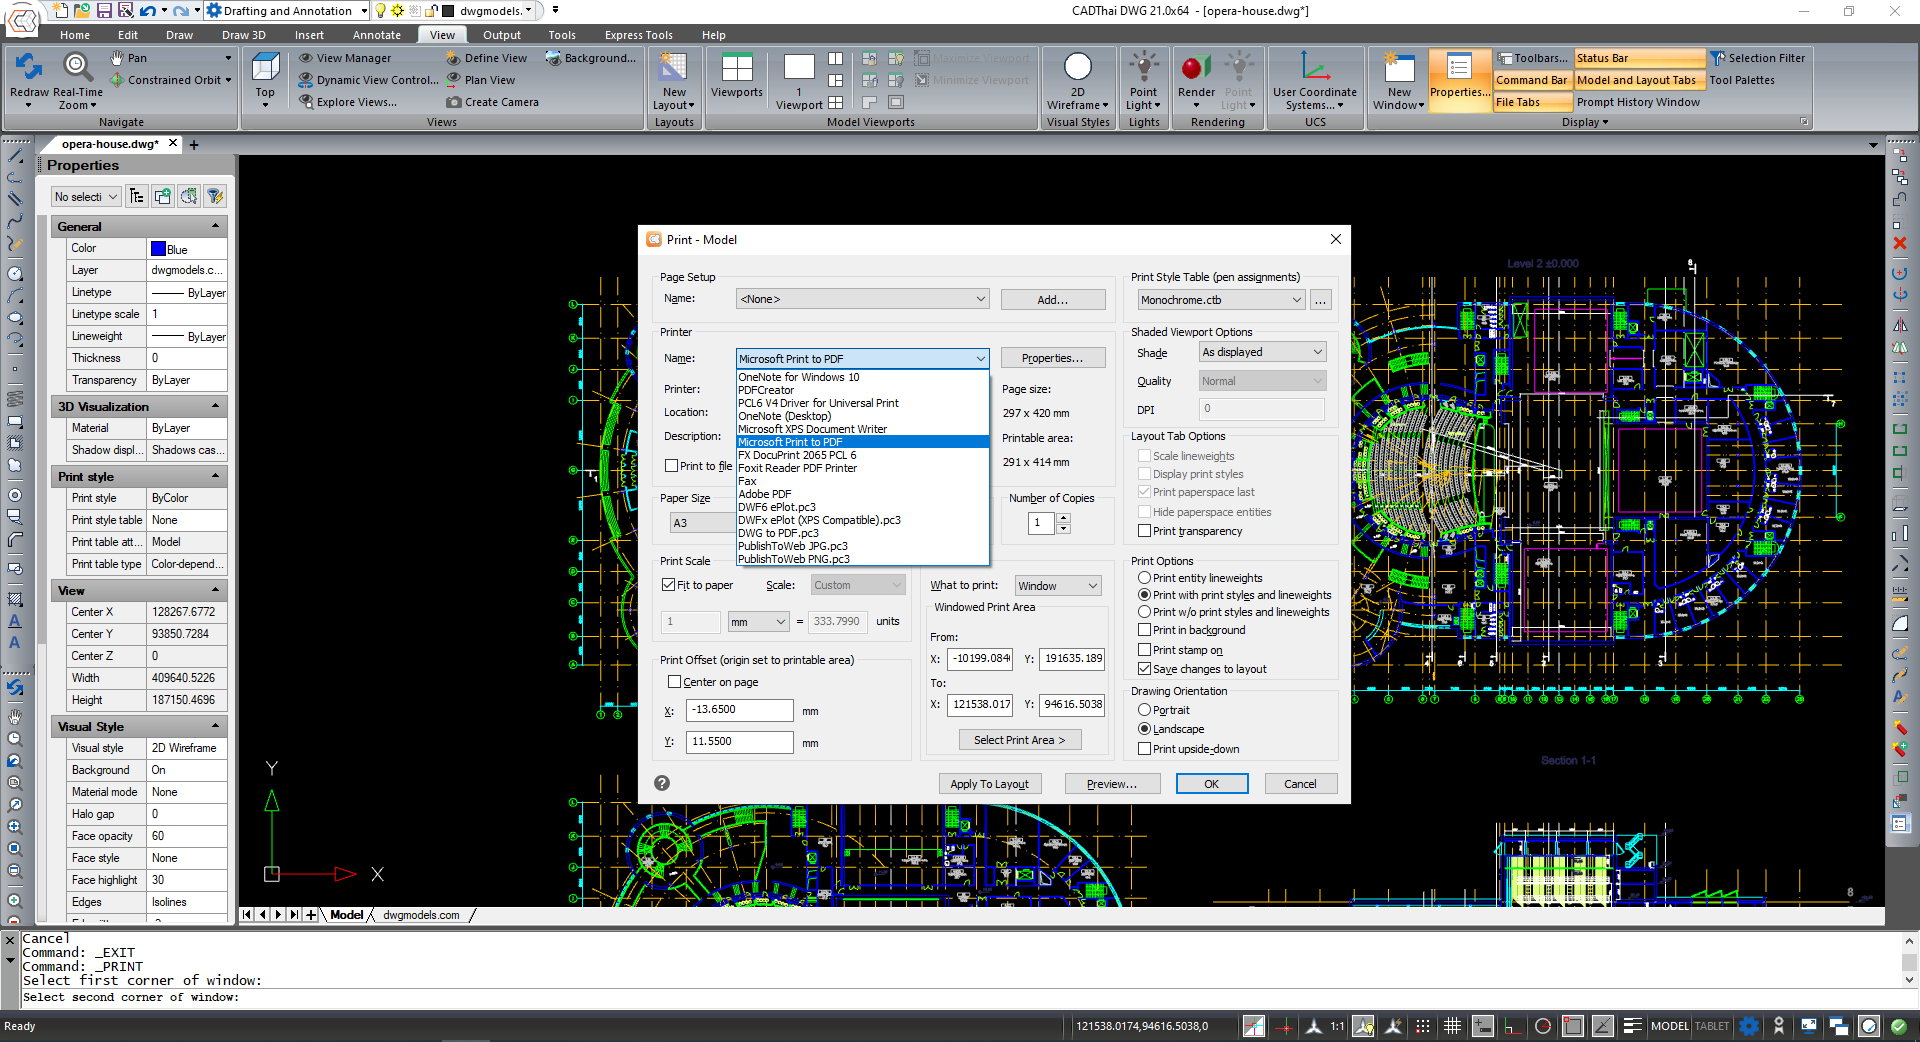
Task: Open the Drafting and Annotation workspace dropdown
Action: click(288, 11)
